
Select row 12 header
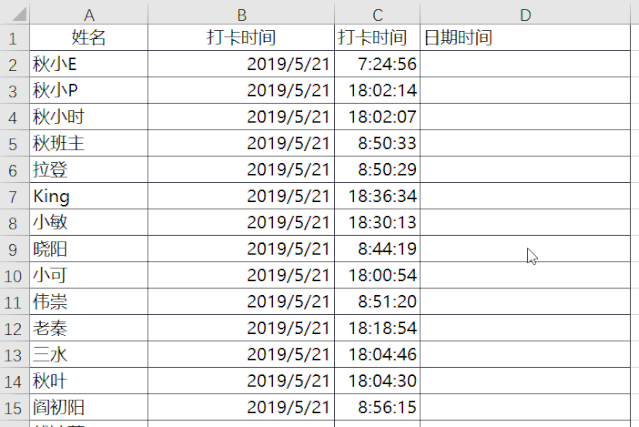(14, 328)
